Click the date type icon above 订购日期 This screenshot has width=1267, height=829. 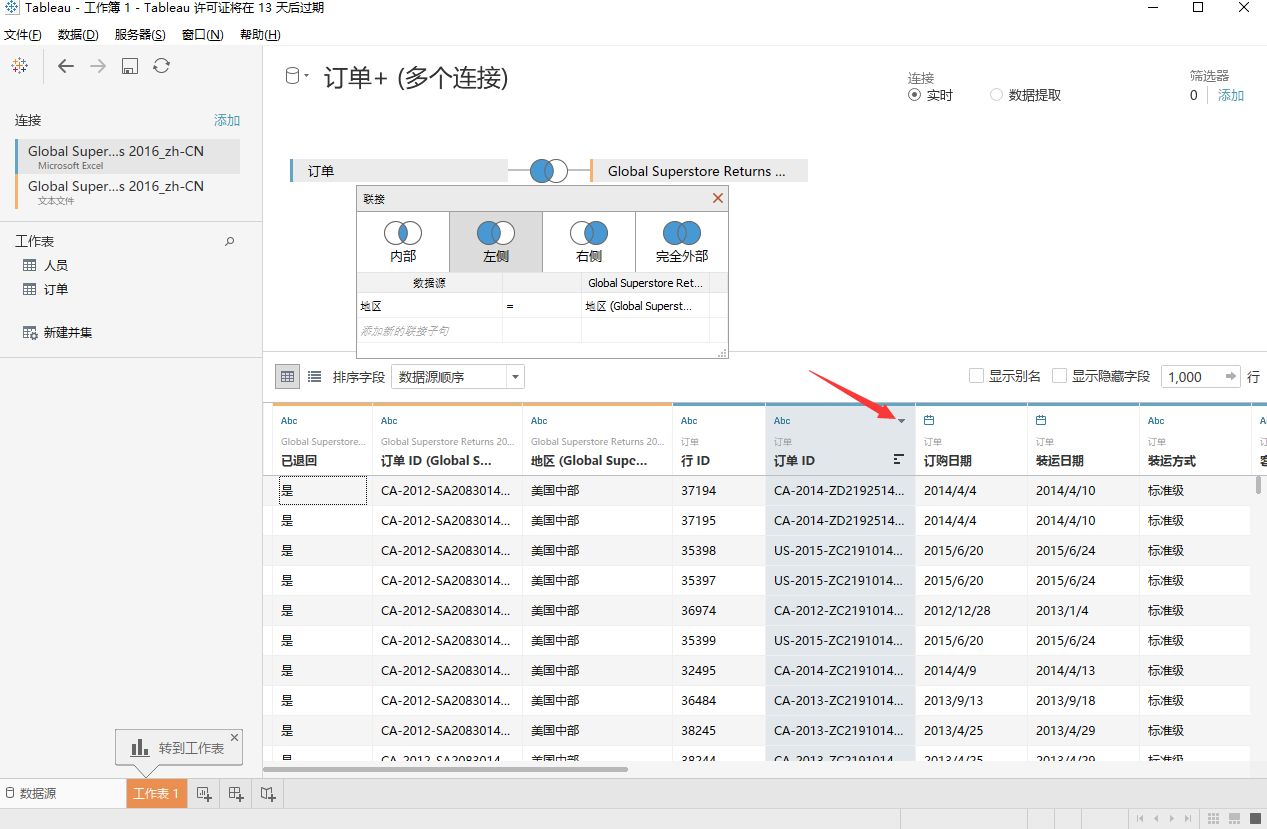pos(929,420)
